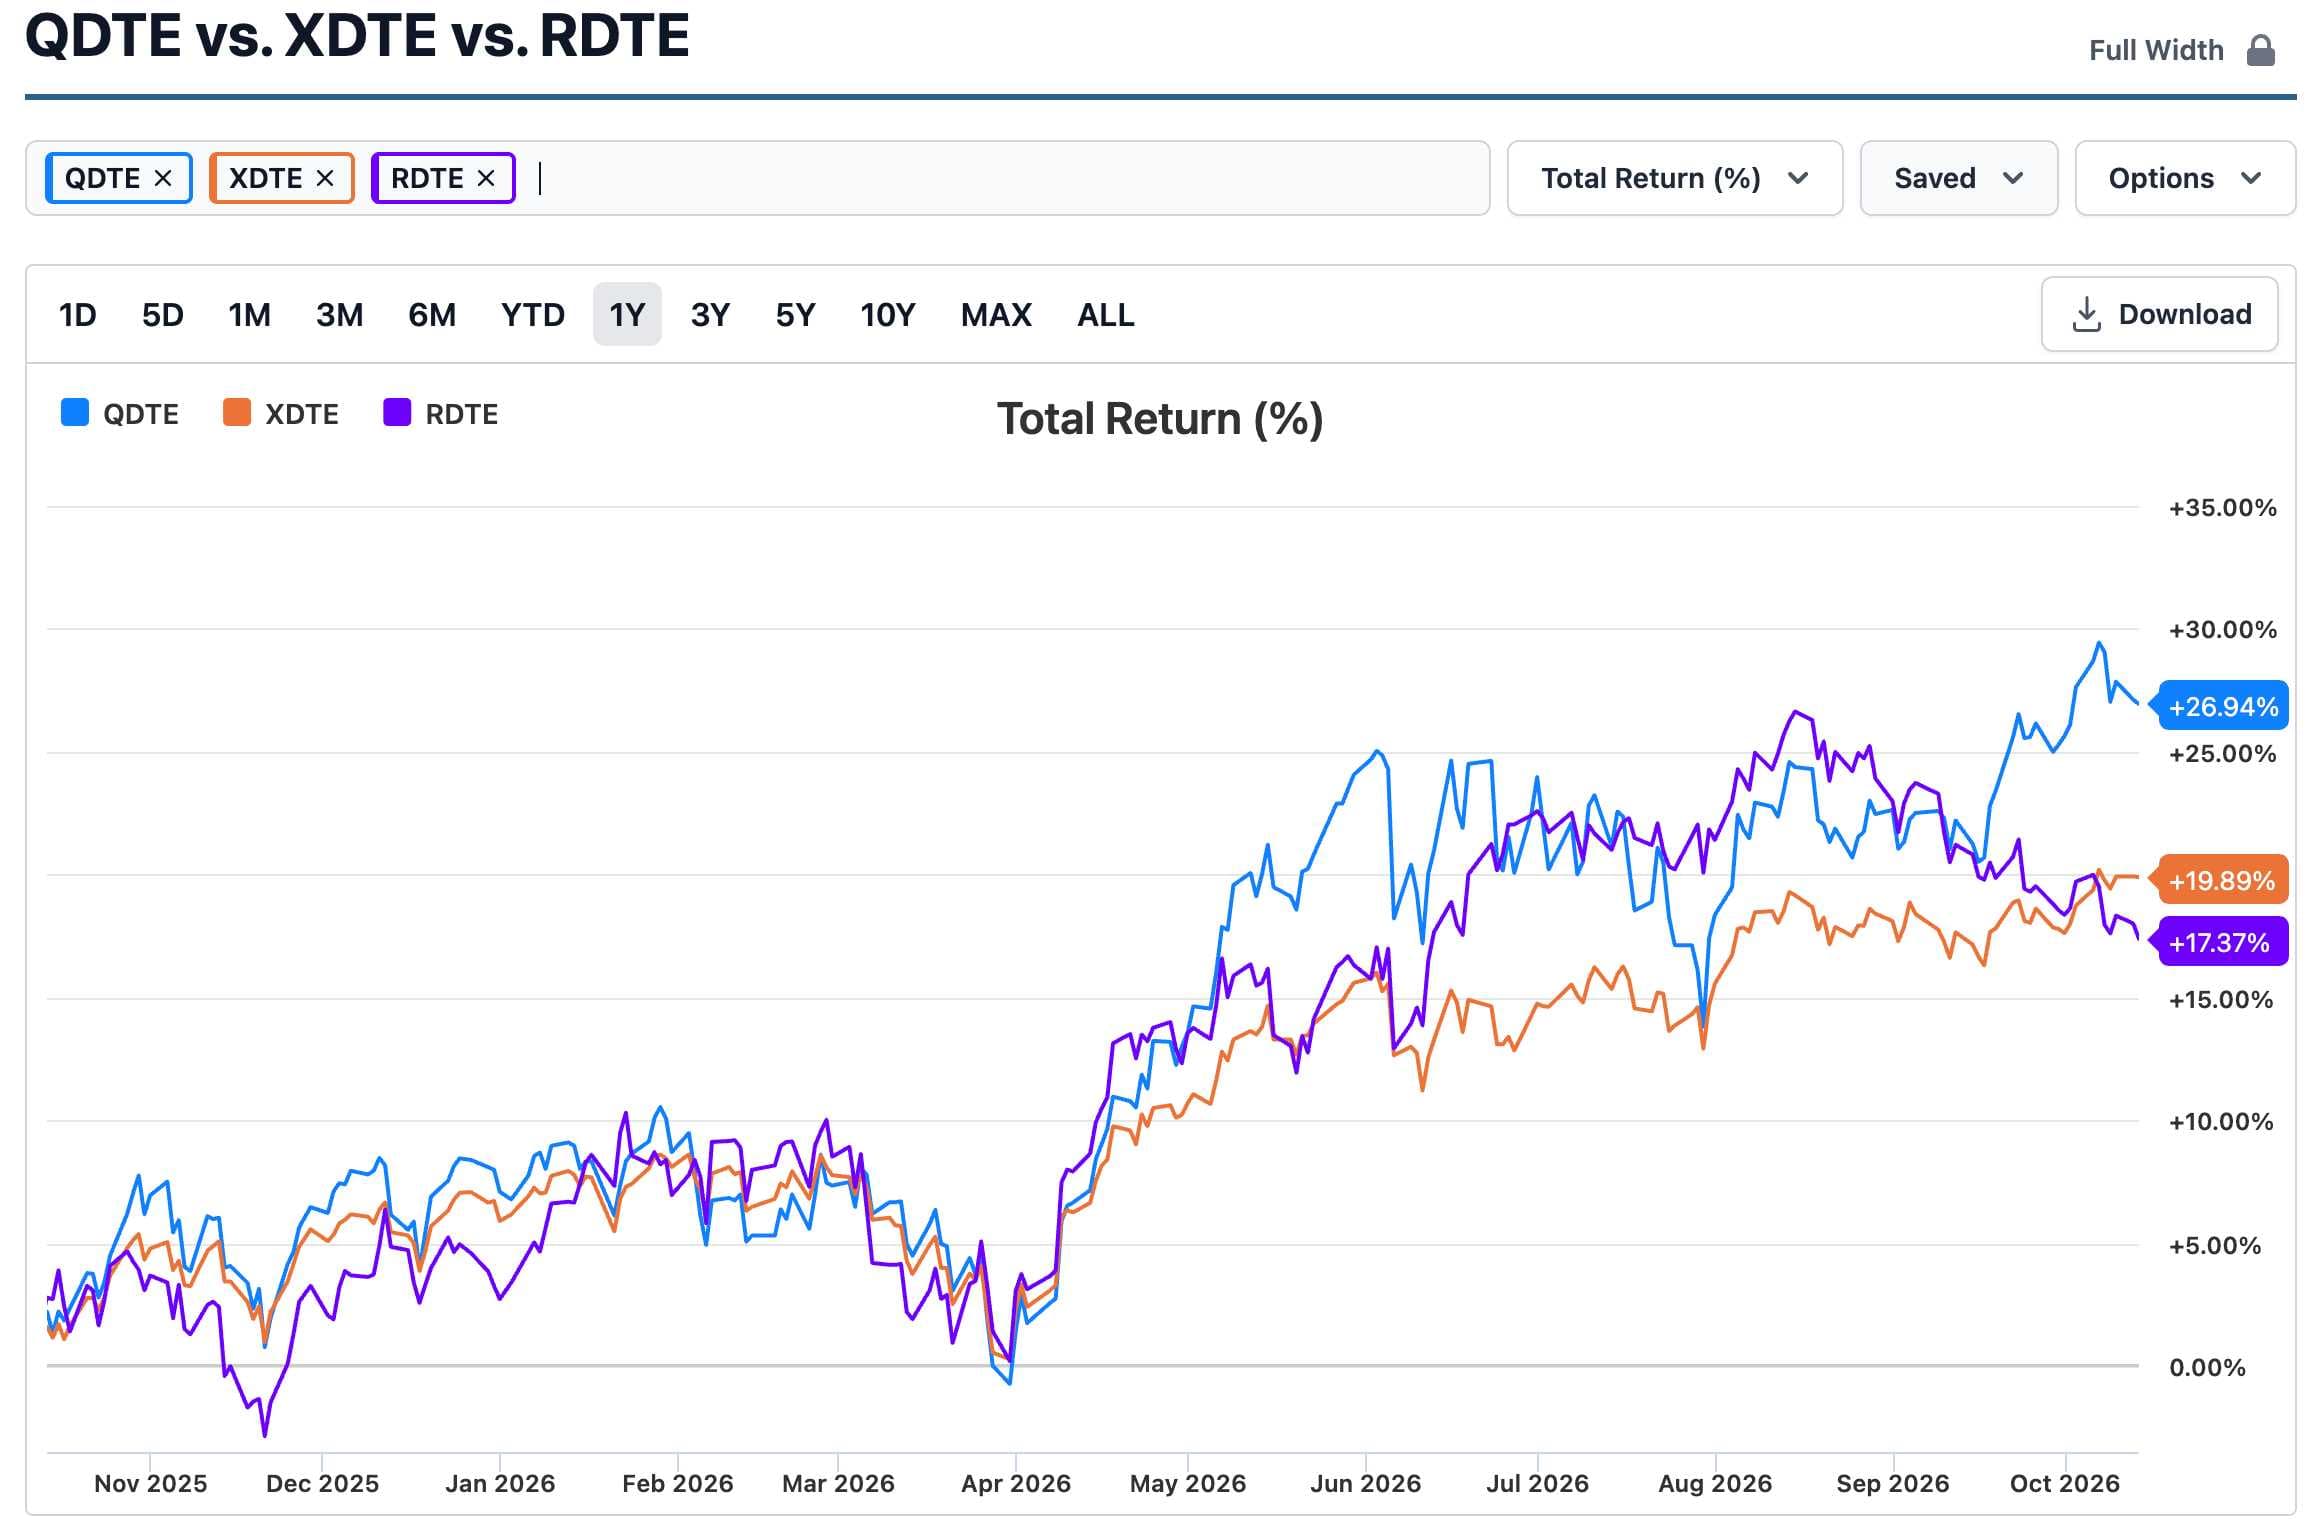Select the 5D time range
This screenshot has width=2320, height=1532.
pyautogui.click(x=163, y=315)
